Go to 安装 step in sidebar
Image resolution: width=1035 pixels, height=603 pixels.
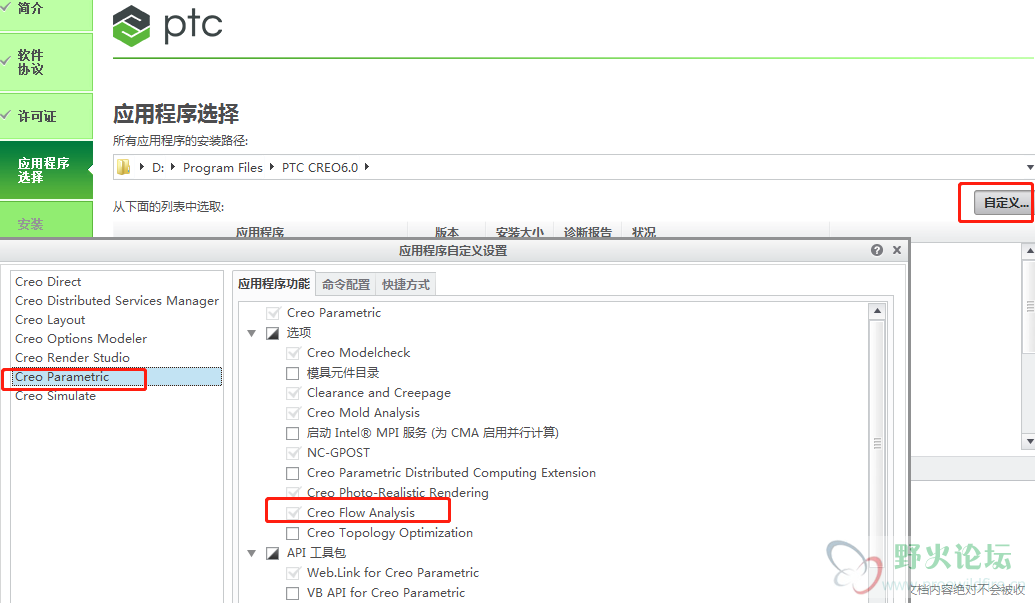pyautogui.click(x=46, y=220)
